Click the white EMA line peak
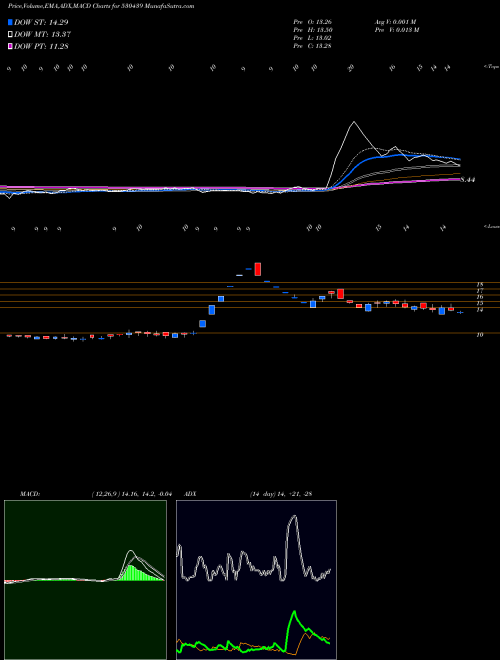The image size is (500, 660). point(354,122)
